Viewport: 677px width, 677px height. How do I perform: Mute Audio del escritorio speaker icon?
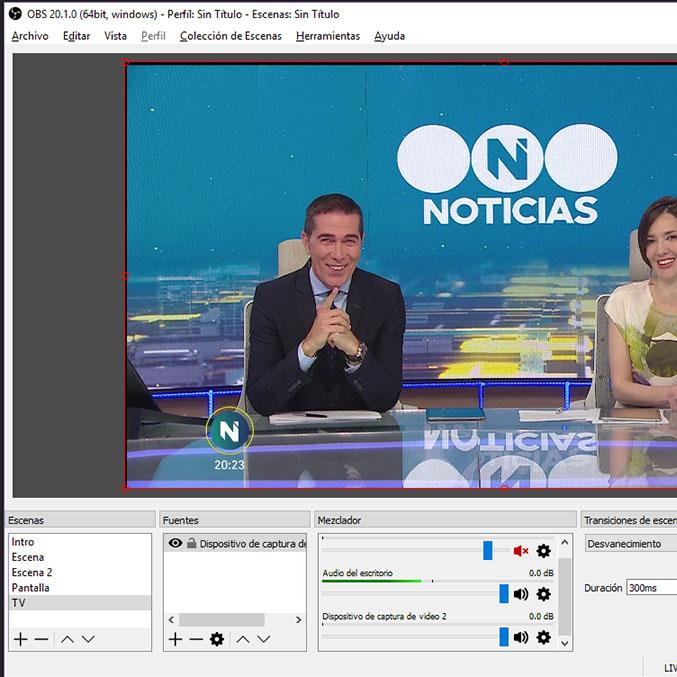[521, 594]
